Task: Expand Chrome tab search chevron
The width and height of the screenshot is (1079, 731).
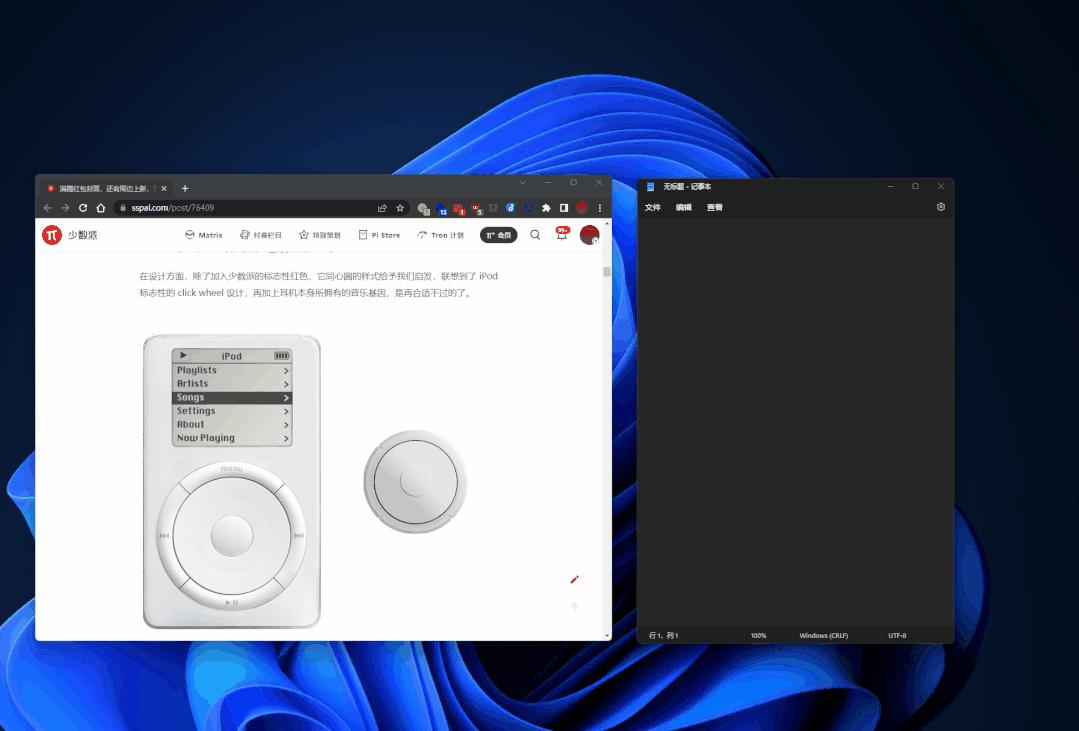Action: point(522,183)
